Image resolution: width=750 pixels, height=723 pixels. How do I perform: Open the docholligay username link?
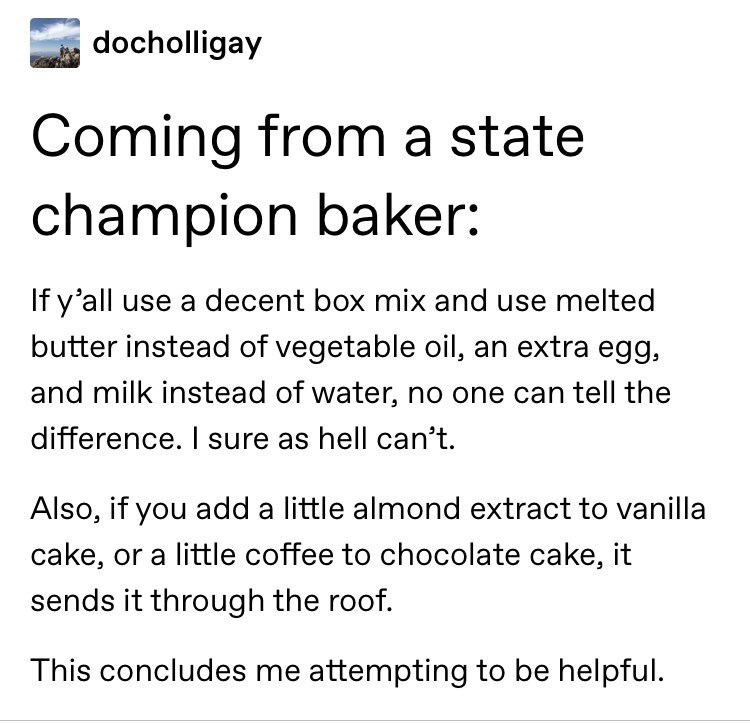click(176, 44)
